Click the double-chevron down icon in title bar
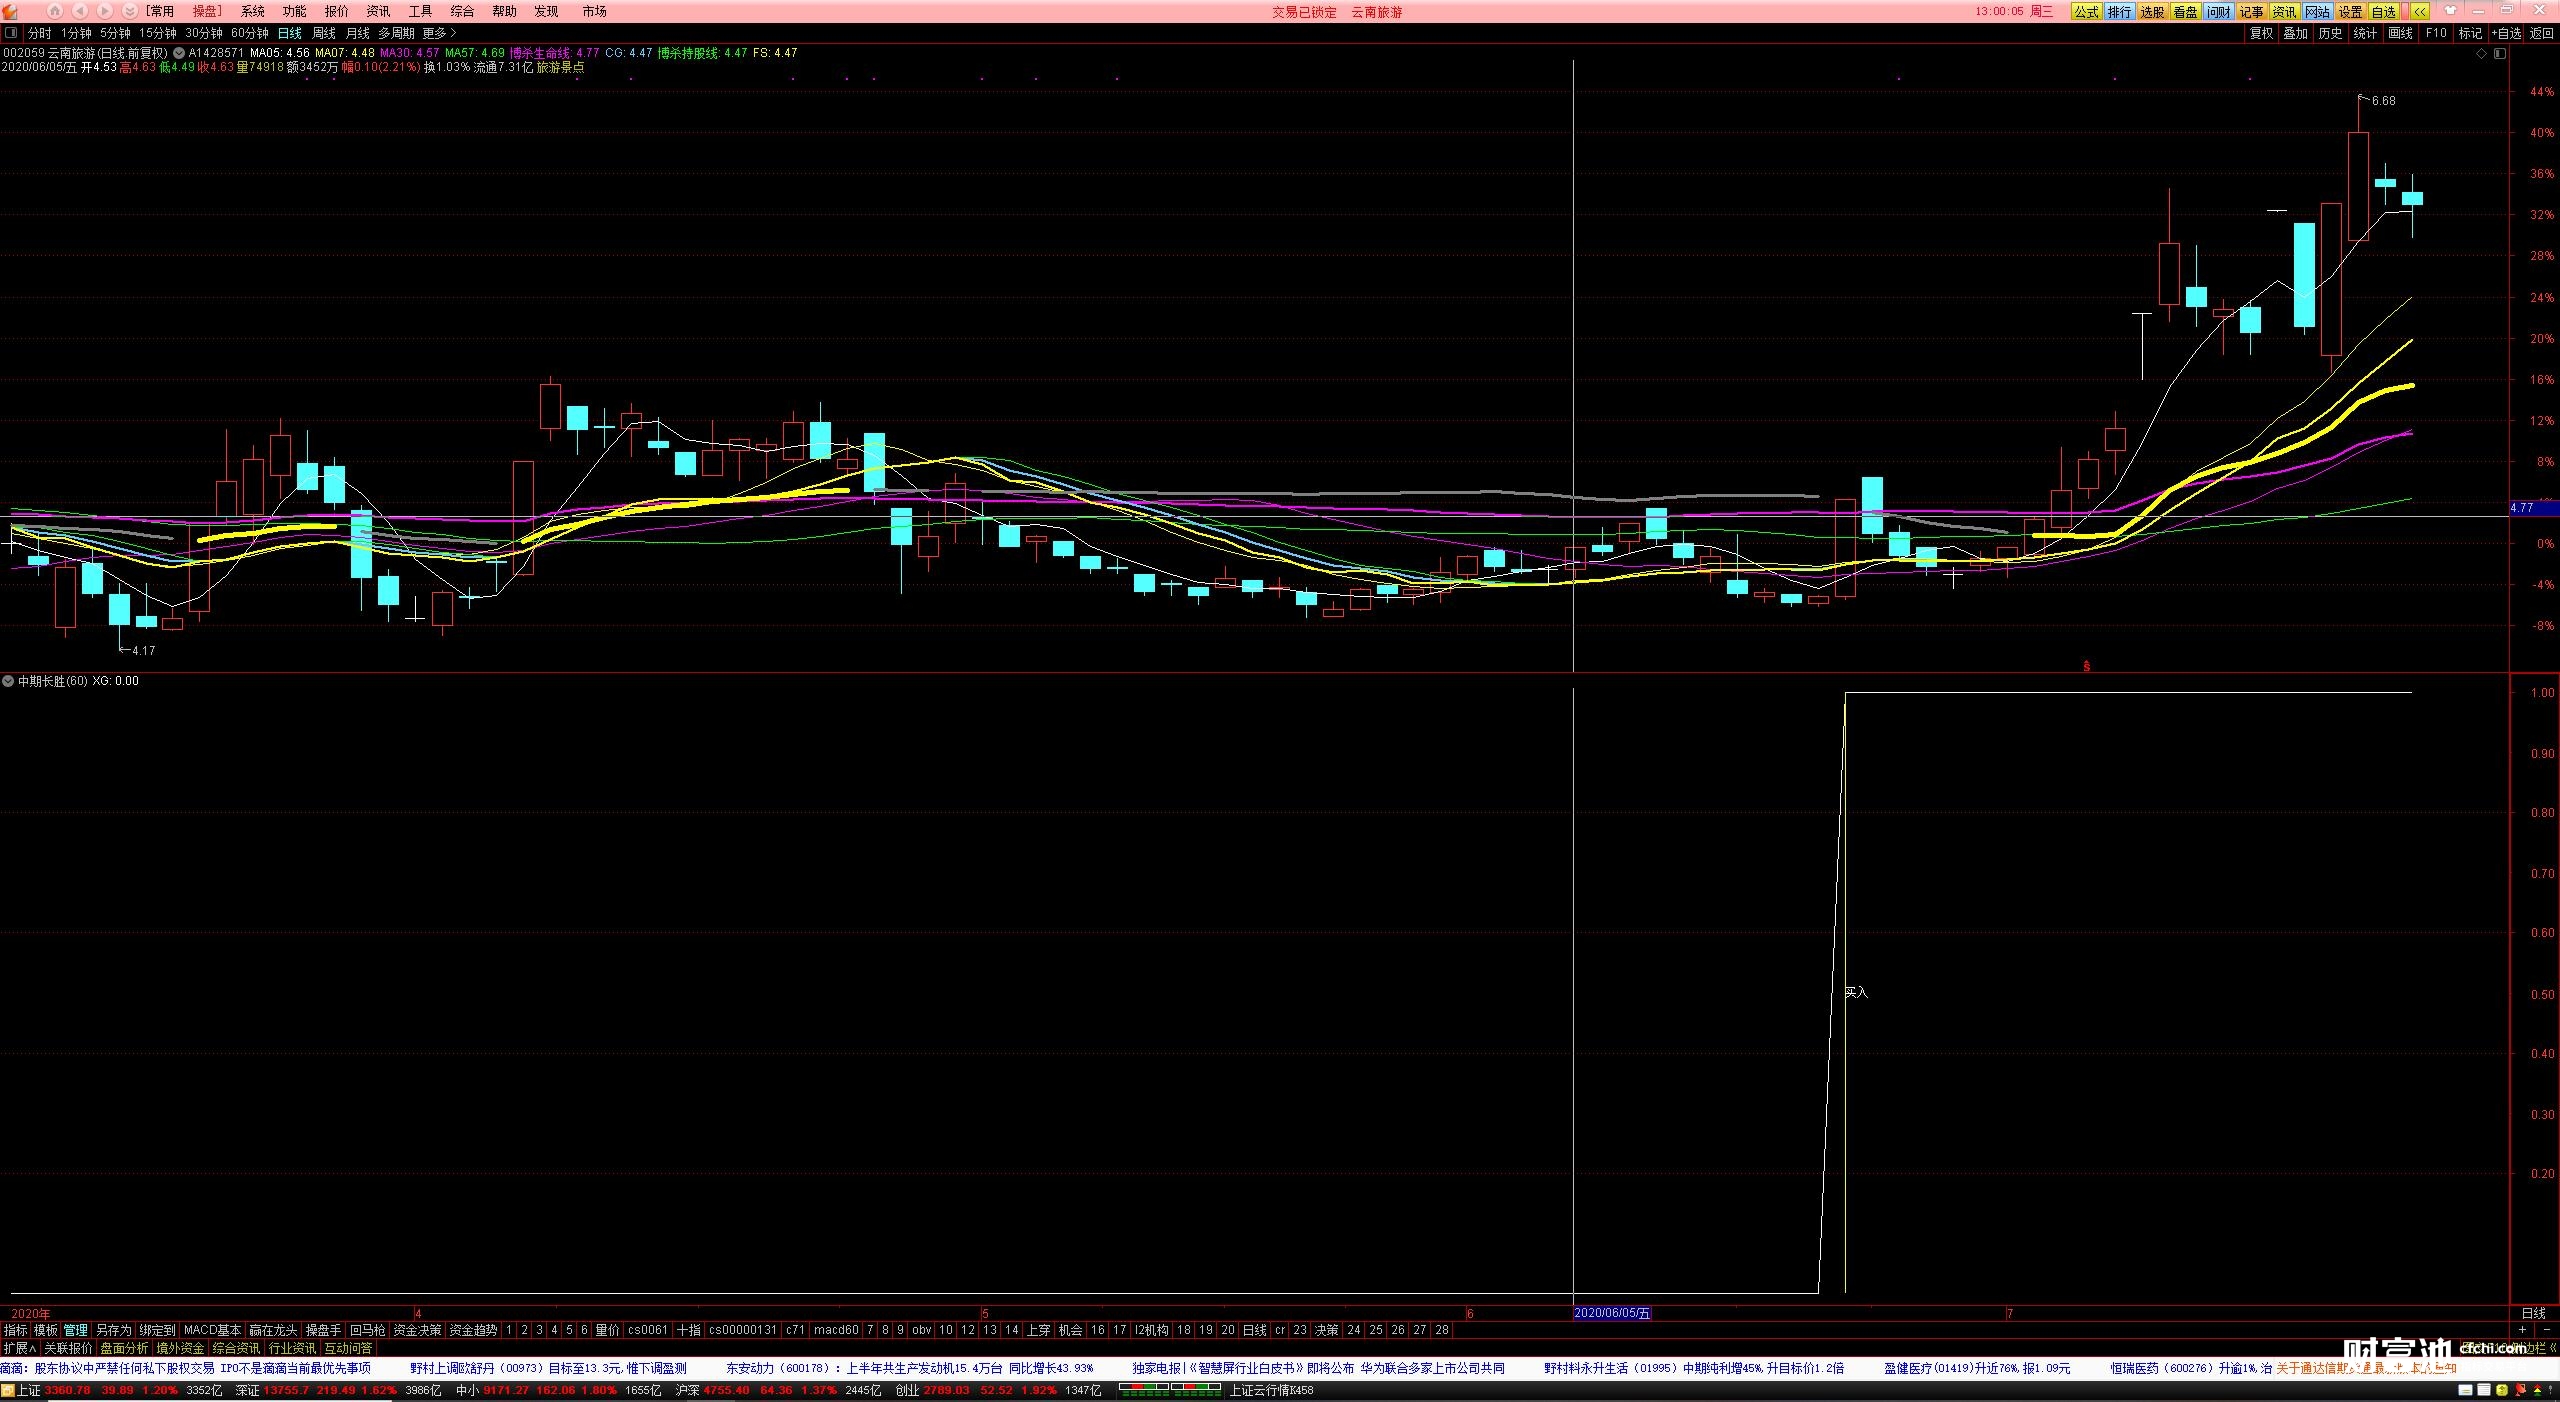Viewport: 2560px width, 1402px height. coord(129,11)
